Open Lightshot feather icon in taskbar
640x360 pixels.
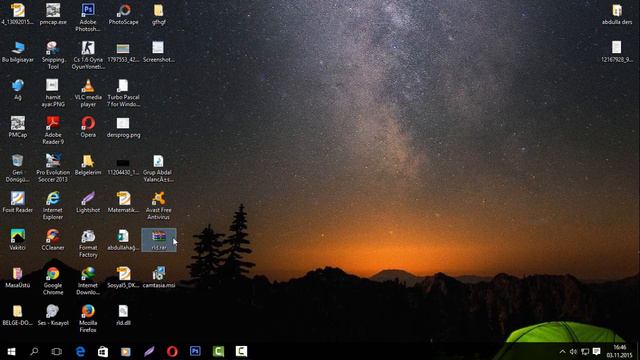[x=149, y=351]
